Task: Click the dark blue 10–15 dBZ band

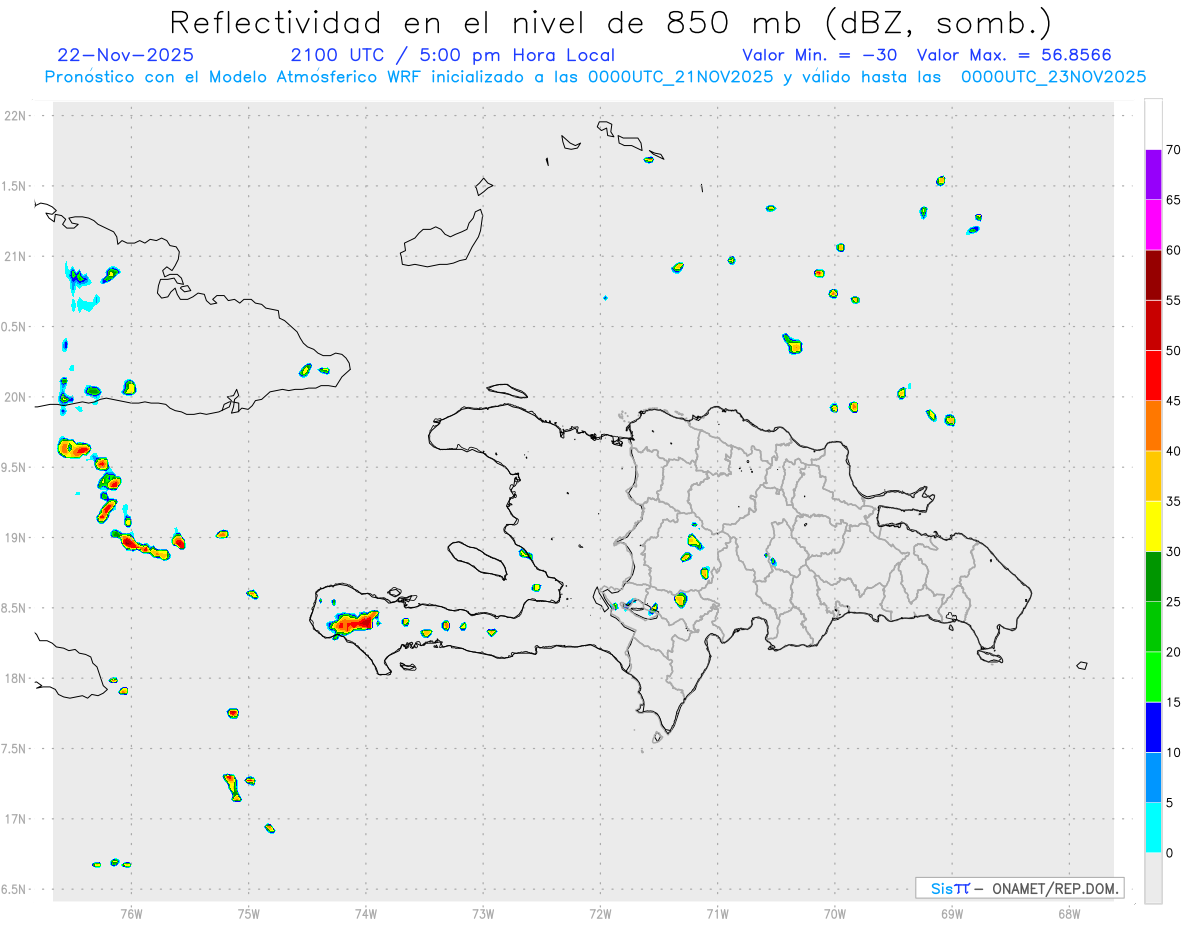Action: pos(1153,727)
